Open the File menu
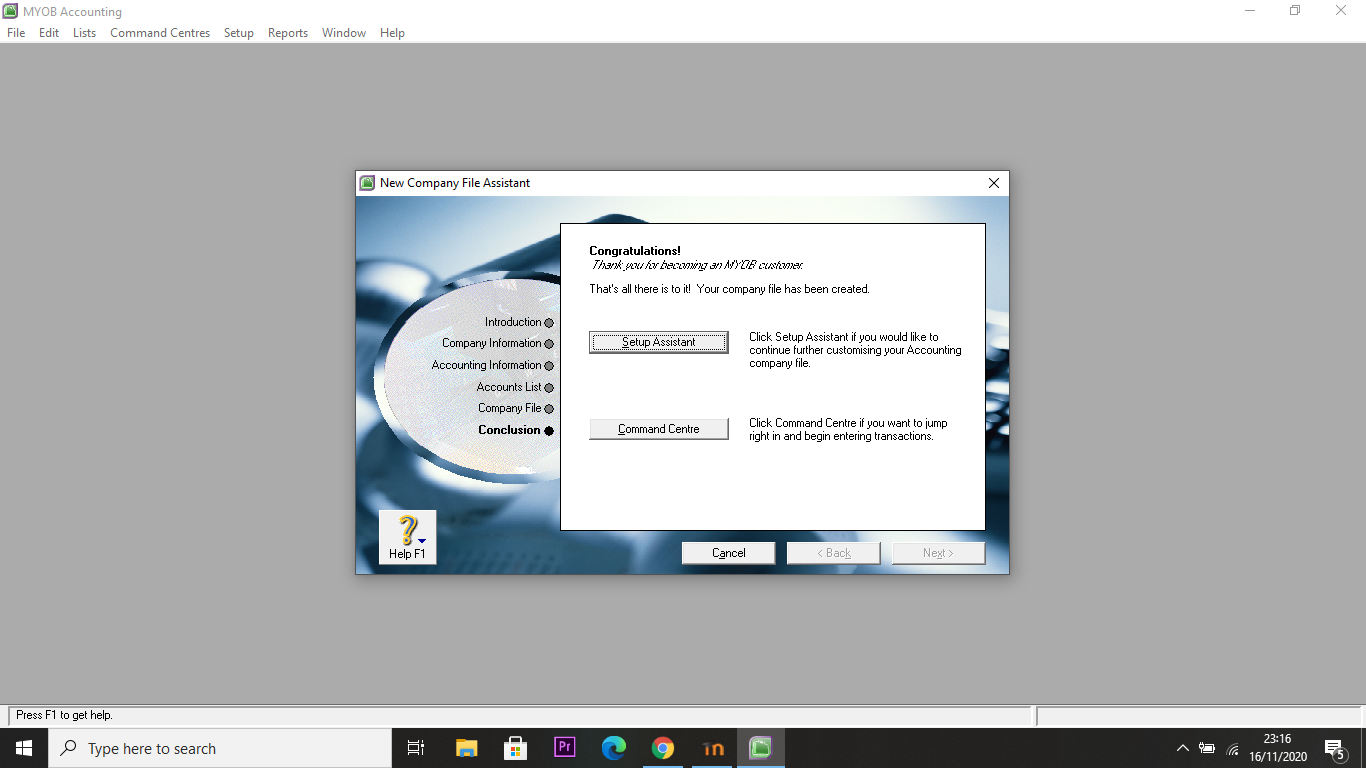This screenshot has height=768, width=1366. click(x=16, y=33)
